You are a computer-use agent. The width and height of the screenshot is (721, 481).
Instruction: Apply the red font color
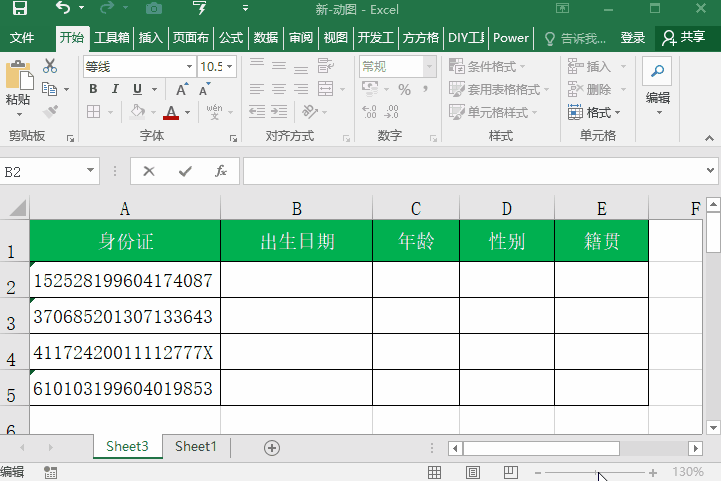coord(171,112)
